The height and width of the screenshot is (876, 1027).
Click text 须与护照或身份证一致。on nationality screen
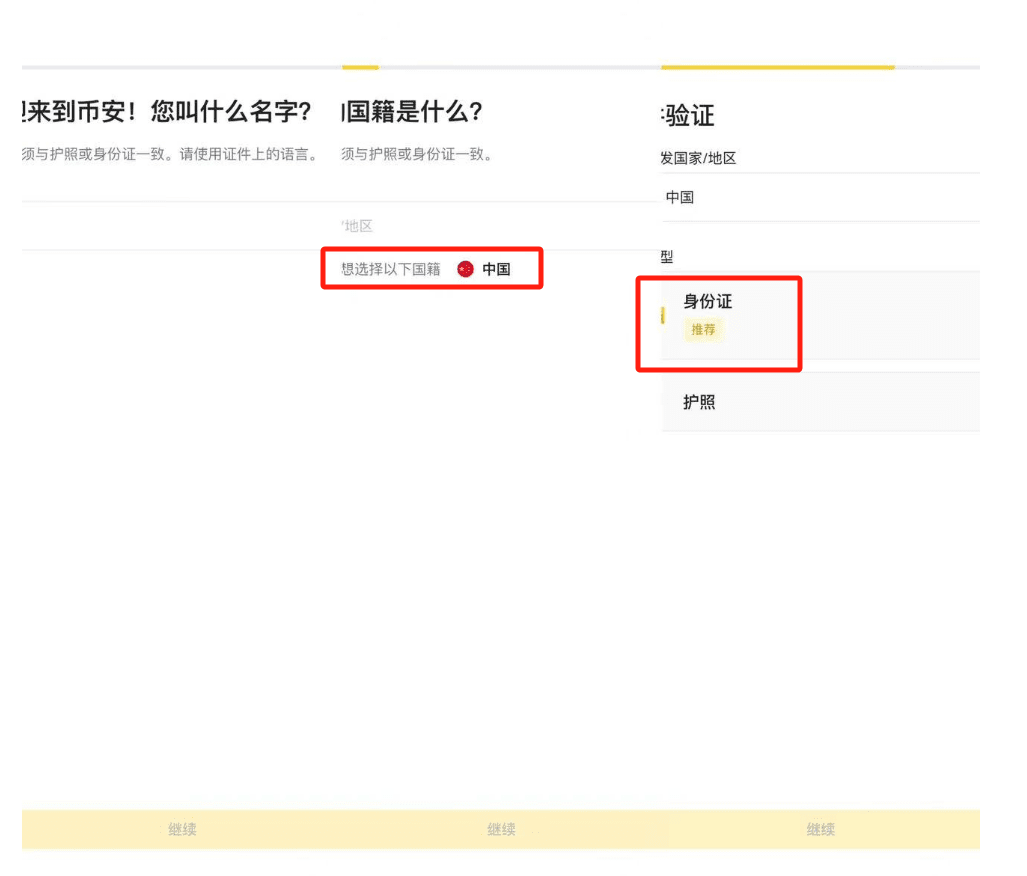point(417,155)
